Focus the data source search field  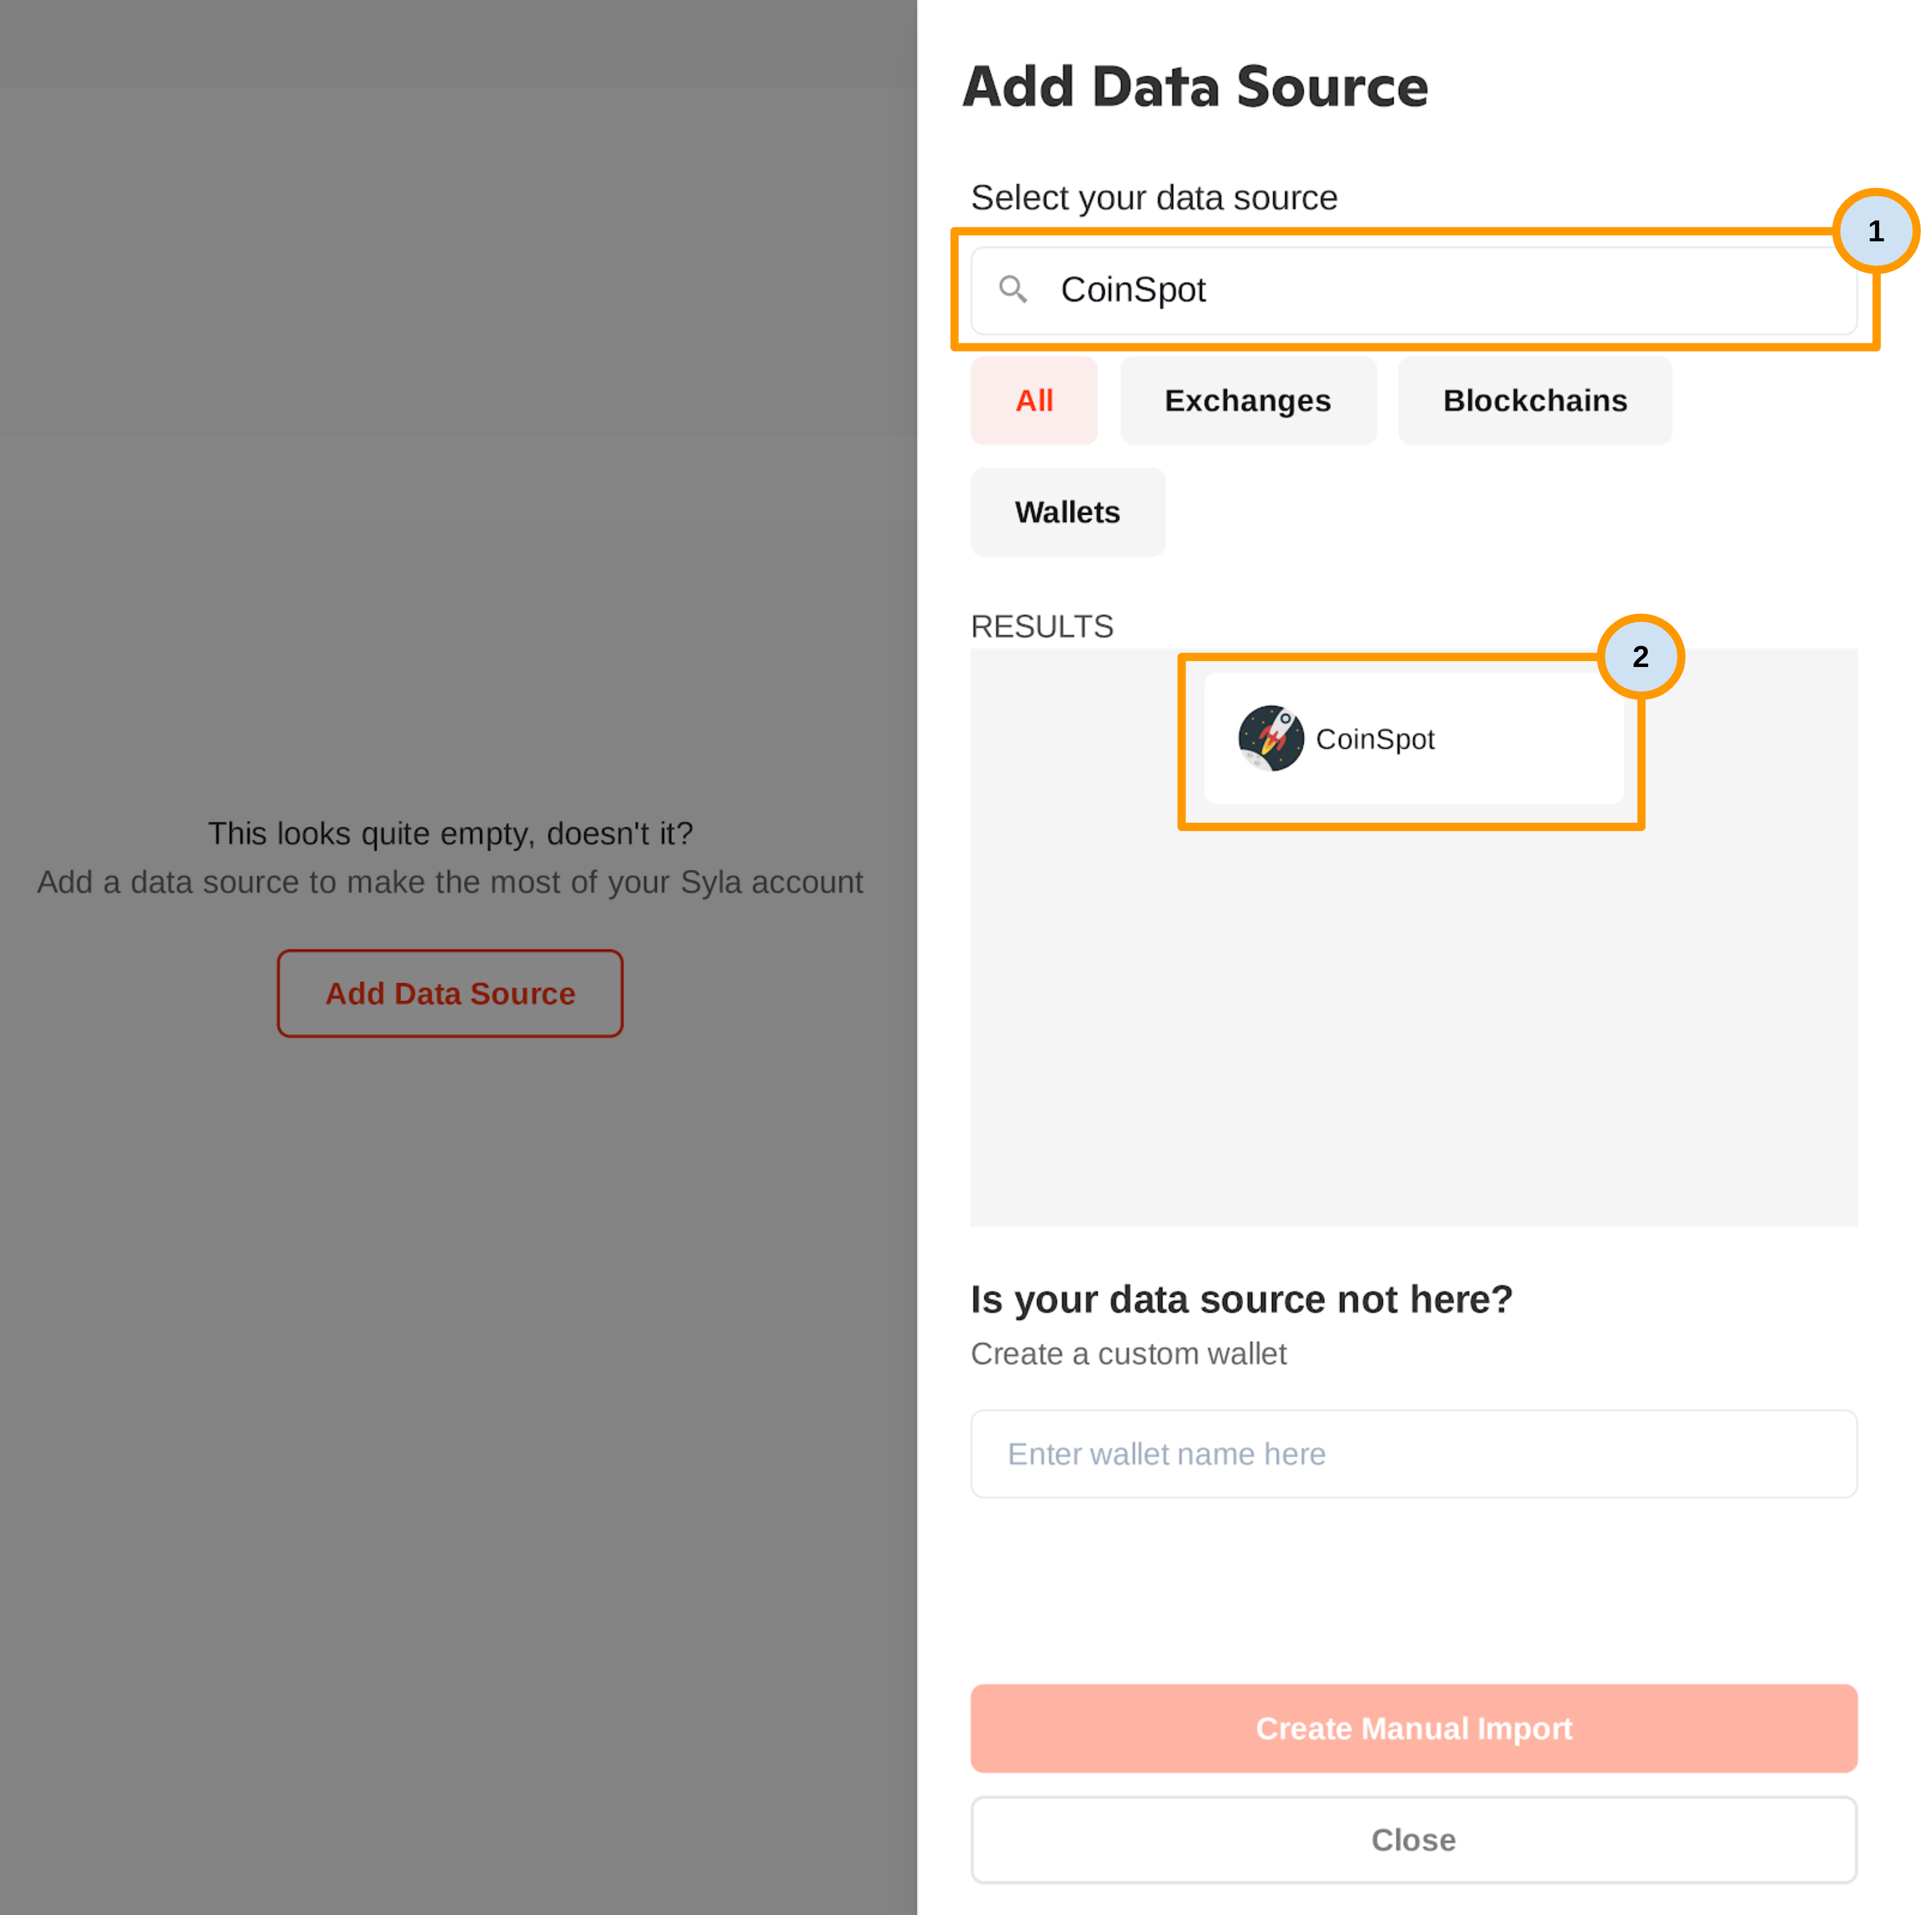pyautogui.click(x=1413, y=290)
